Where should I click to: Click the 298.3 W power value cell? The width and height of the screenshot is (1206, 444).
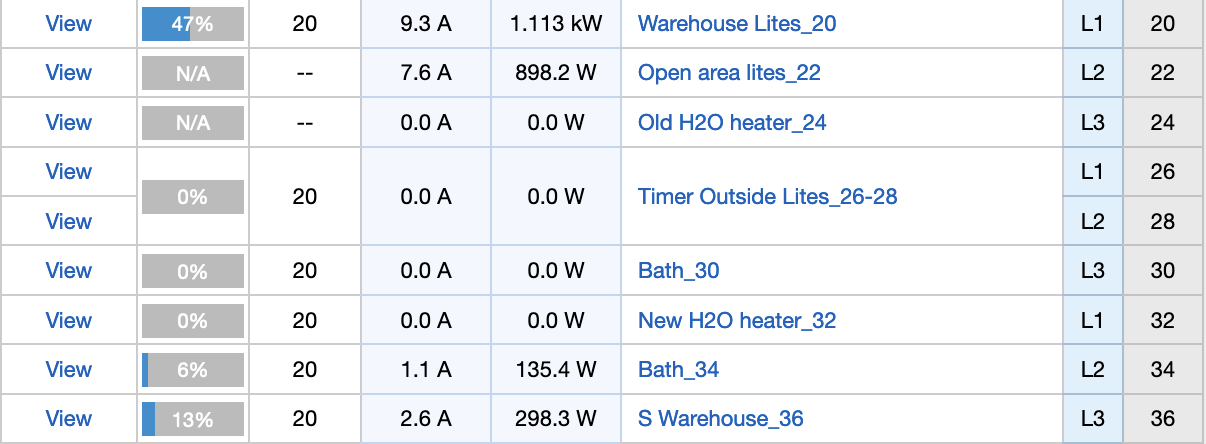(555, 419)
